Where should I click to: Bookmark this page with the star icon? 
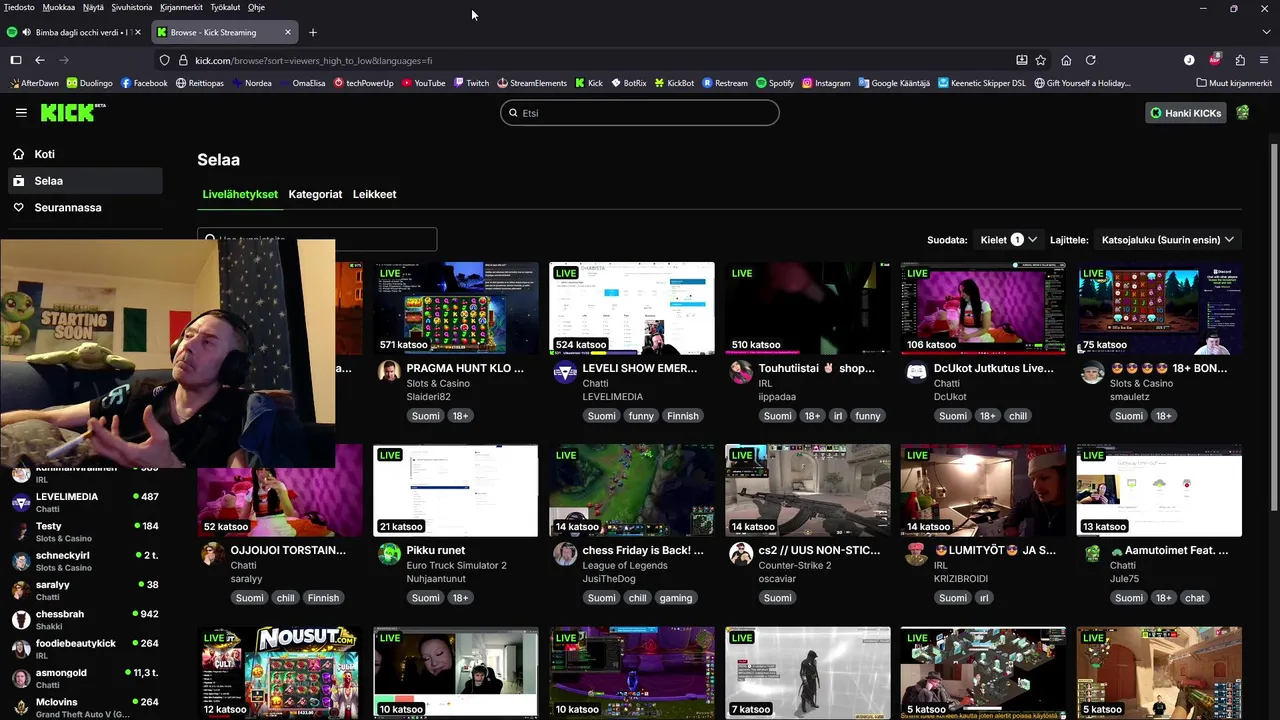[x=1041, y=60]
